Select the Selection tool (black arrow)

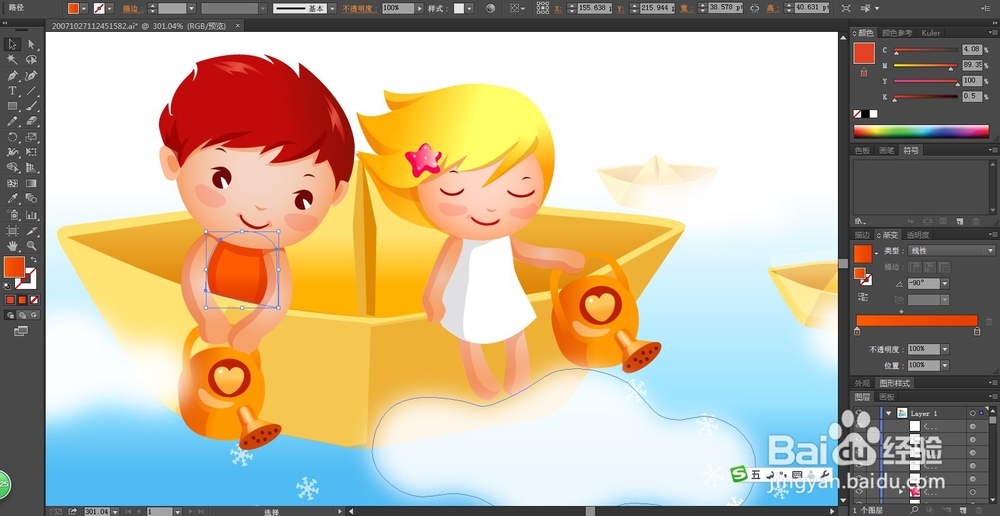[x=12, y=44]
